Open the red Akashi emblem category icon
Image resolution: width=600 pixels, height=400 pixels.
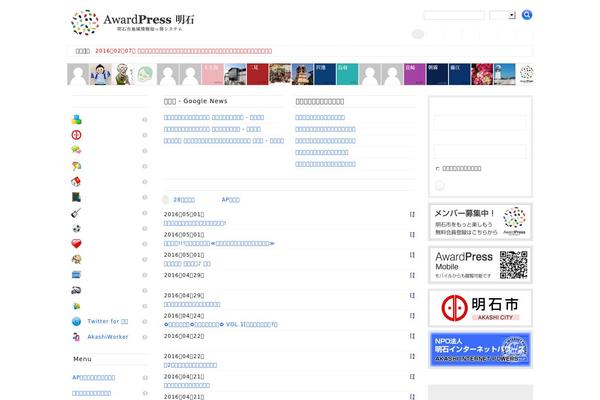click(77, 135)
